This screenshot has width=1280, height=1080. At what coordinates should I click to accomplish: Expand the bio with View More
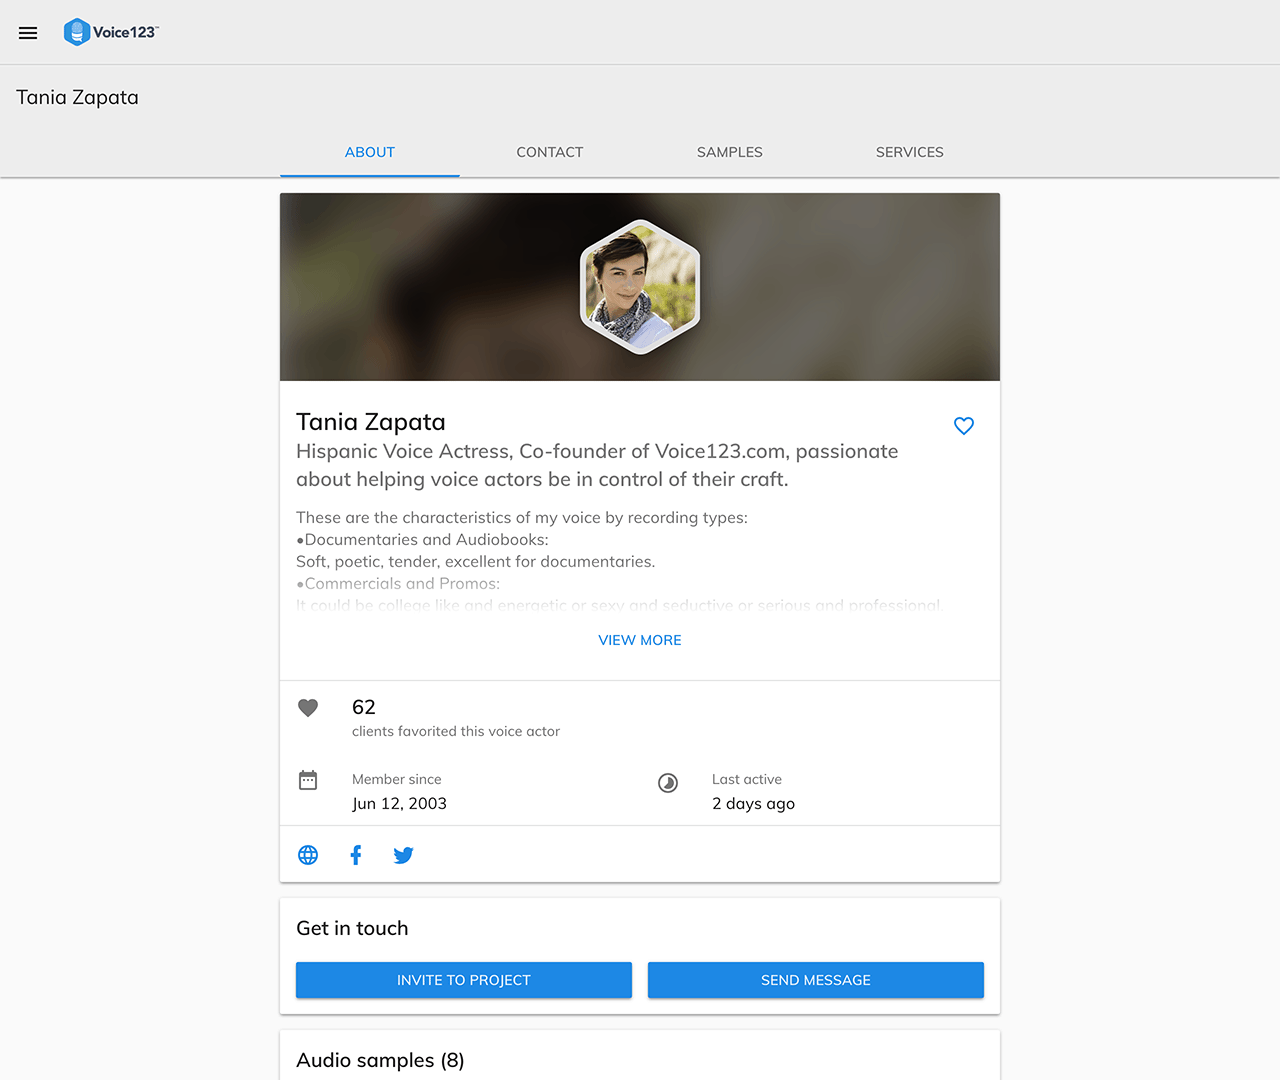(x=640, y=640)
